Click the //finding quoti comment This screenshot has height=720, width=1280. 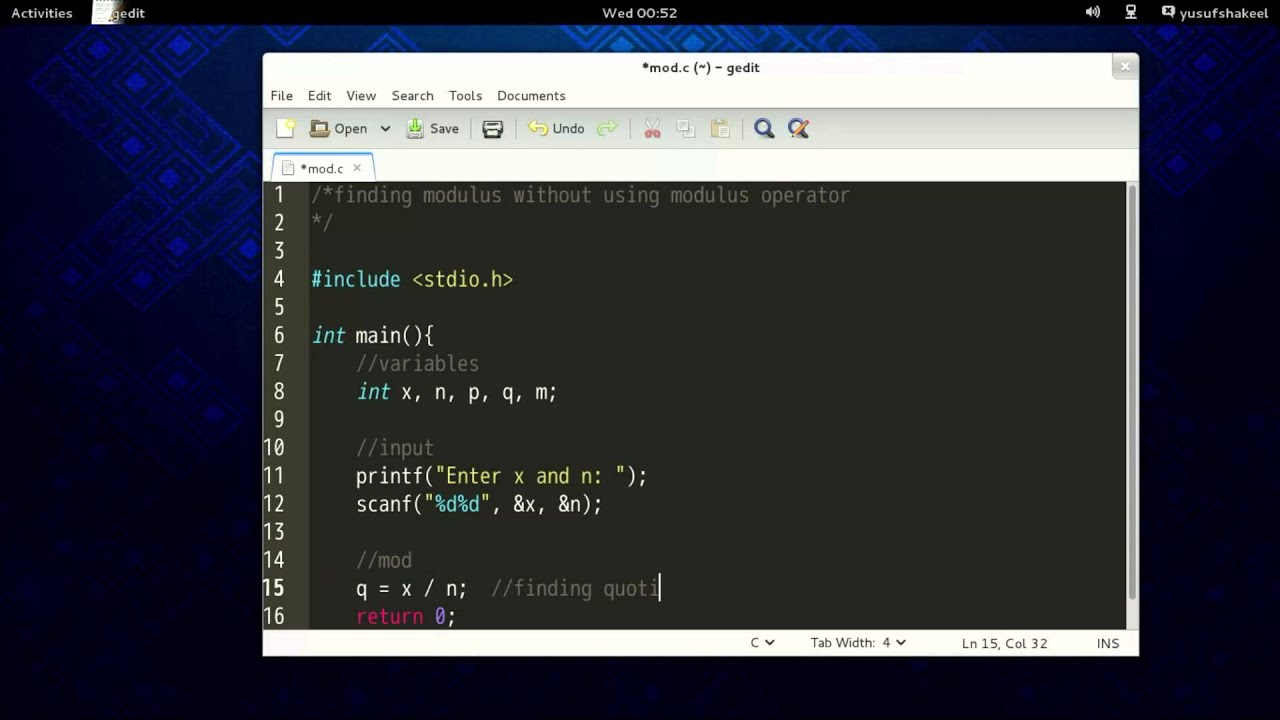575,588
